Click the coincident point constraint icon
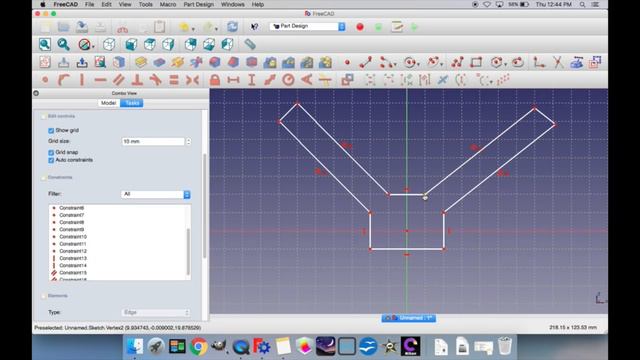The image size is (640, 360). tap(45, 80)
